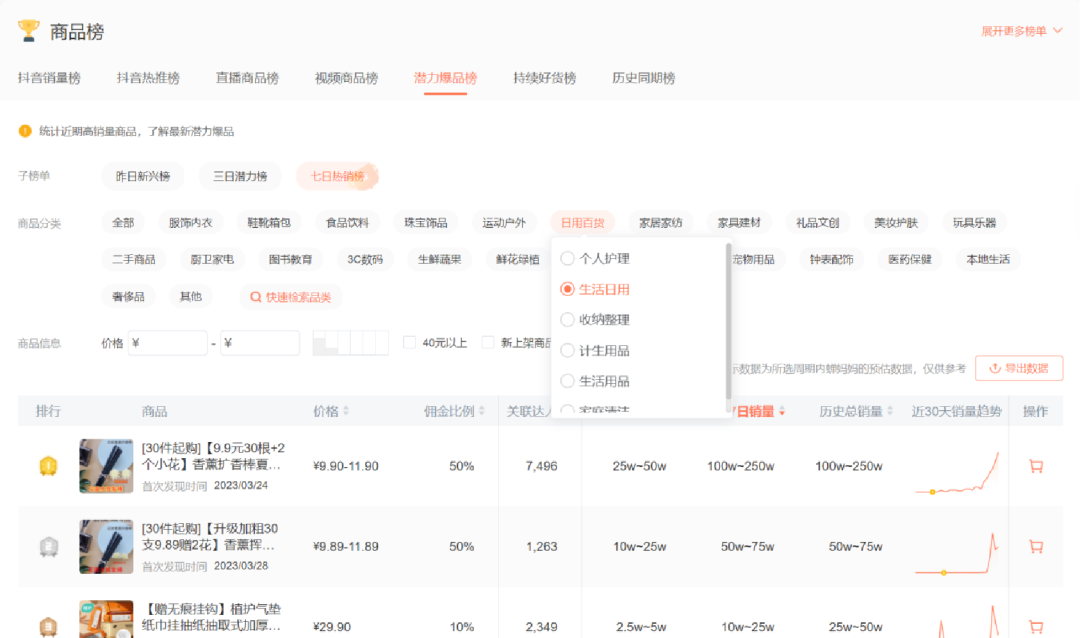This screenshot has height=638, width=1080.
Task: Click the trophy icon beside 商品榜
Action: (x=29, y=31)
